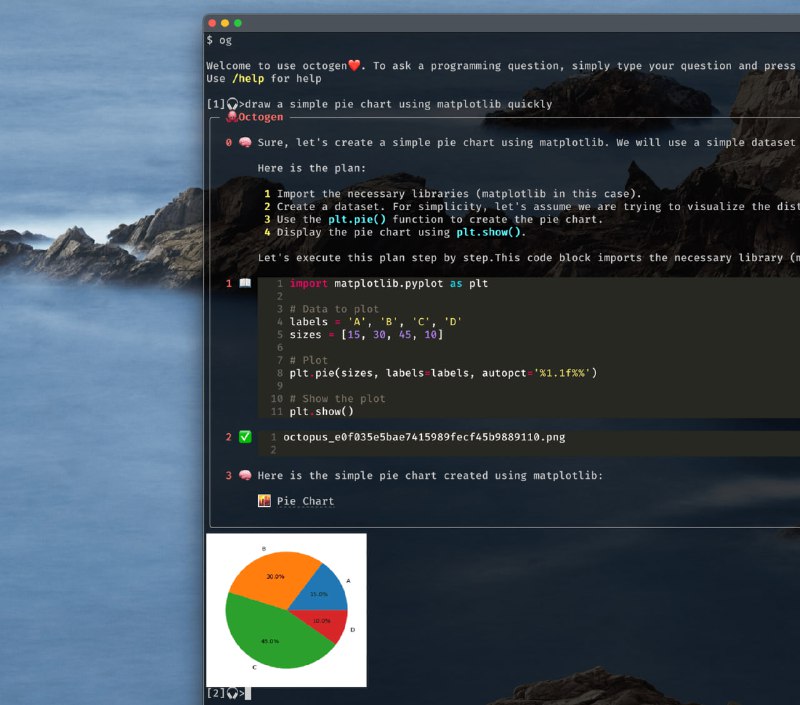
Task: Click the plt.pie() code line 8
Action: click(442, 372)
